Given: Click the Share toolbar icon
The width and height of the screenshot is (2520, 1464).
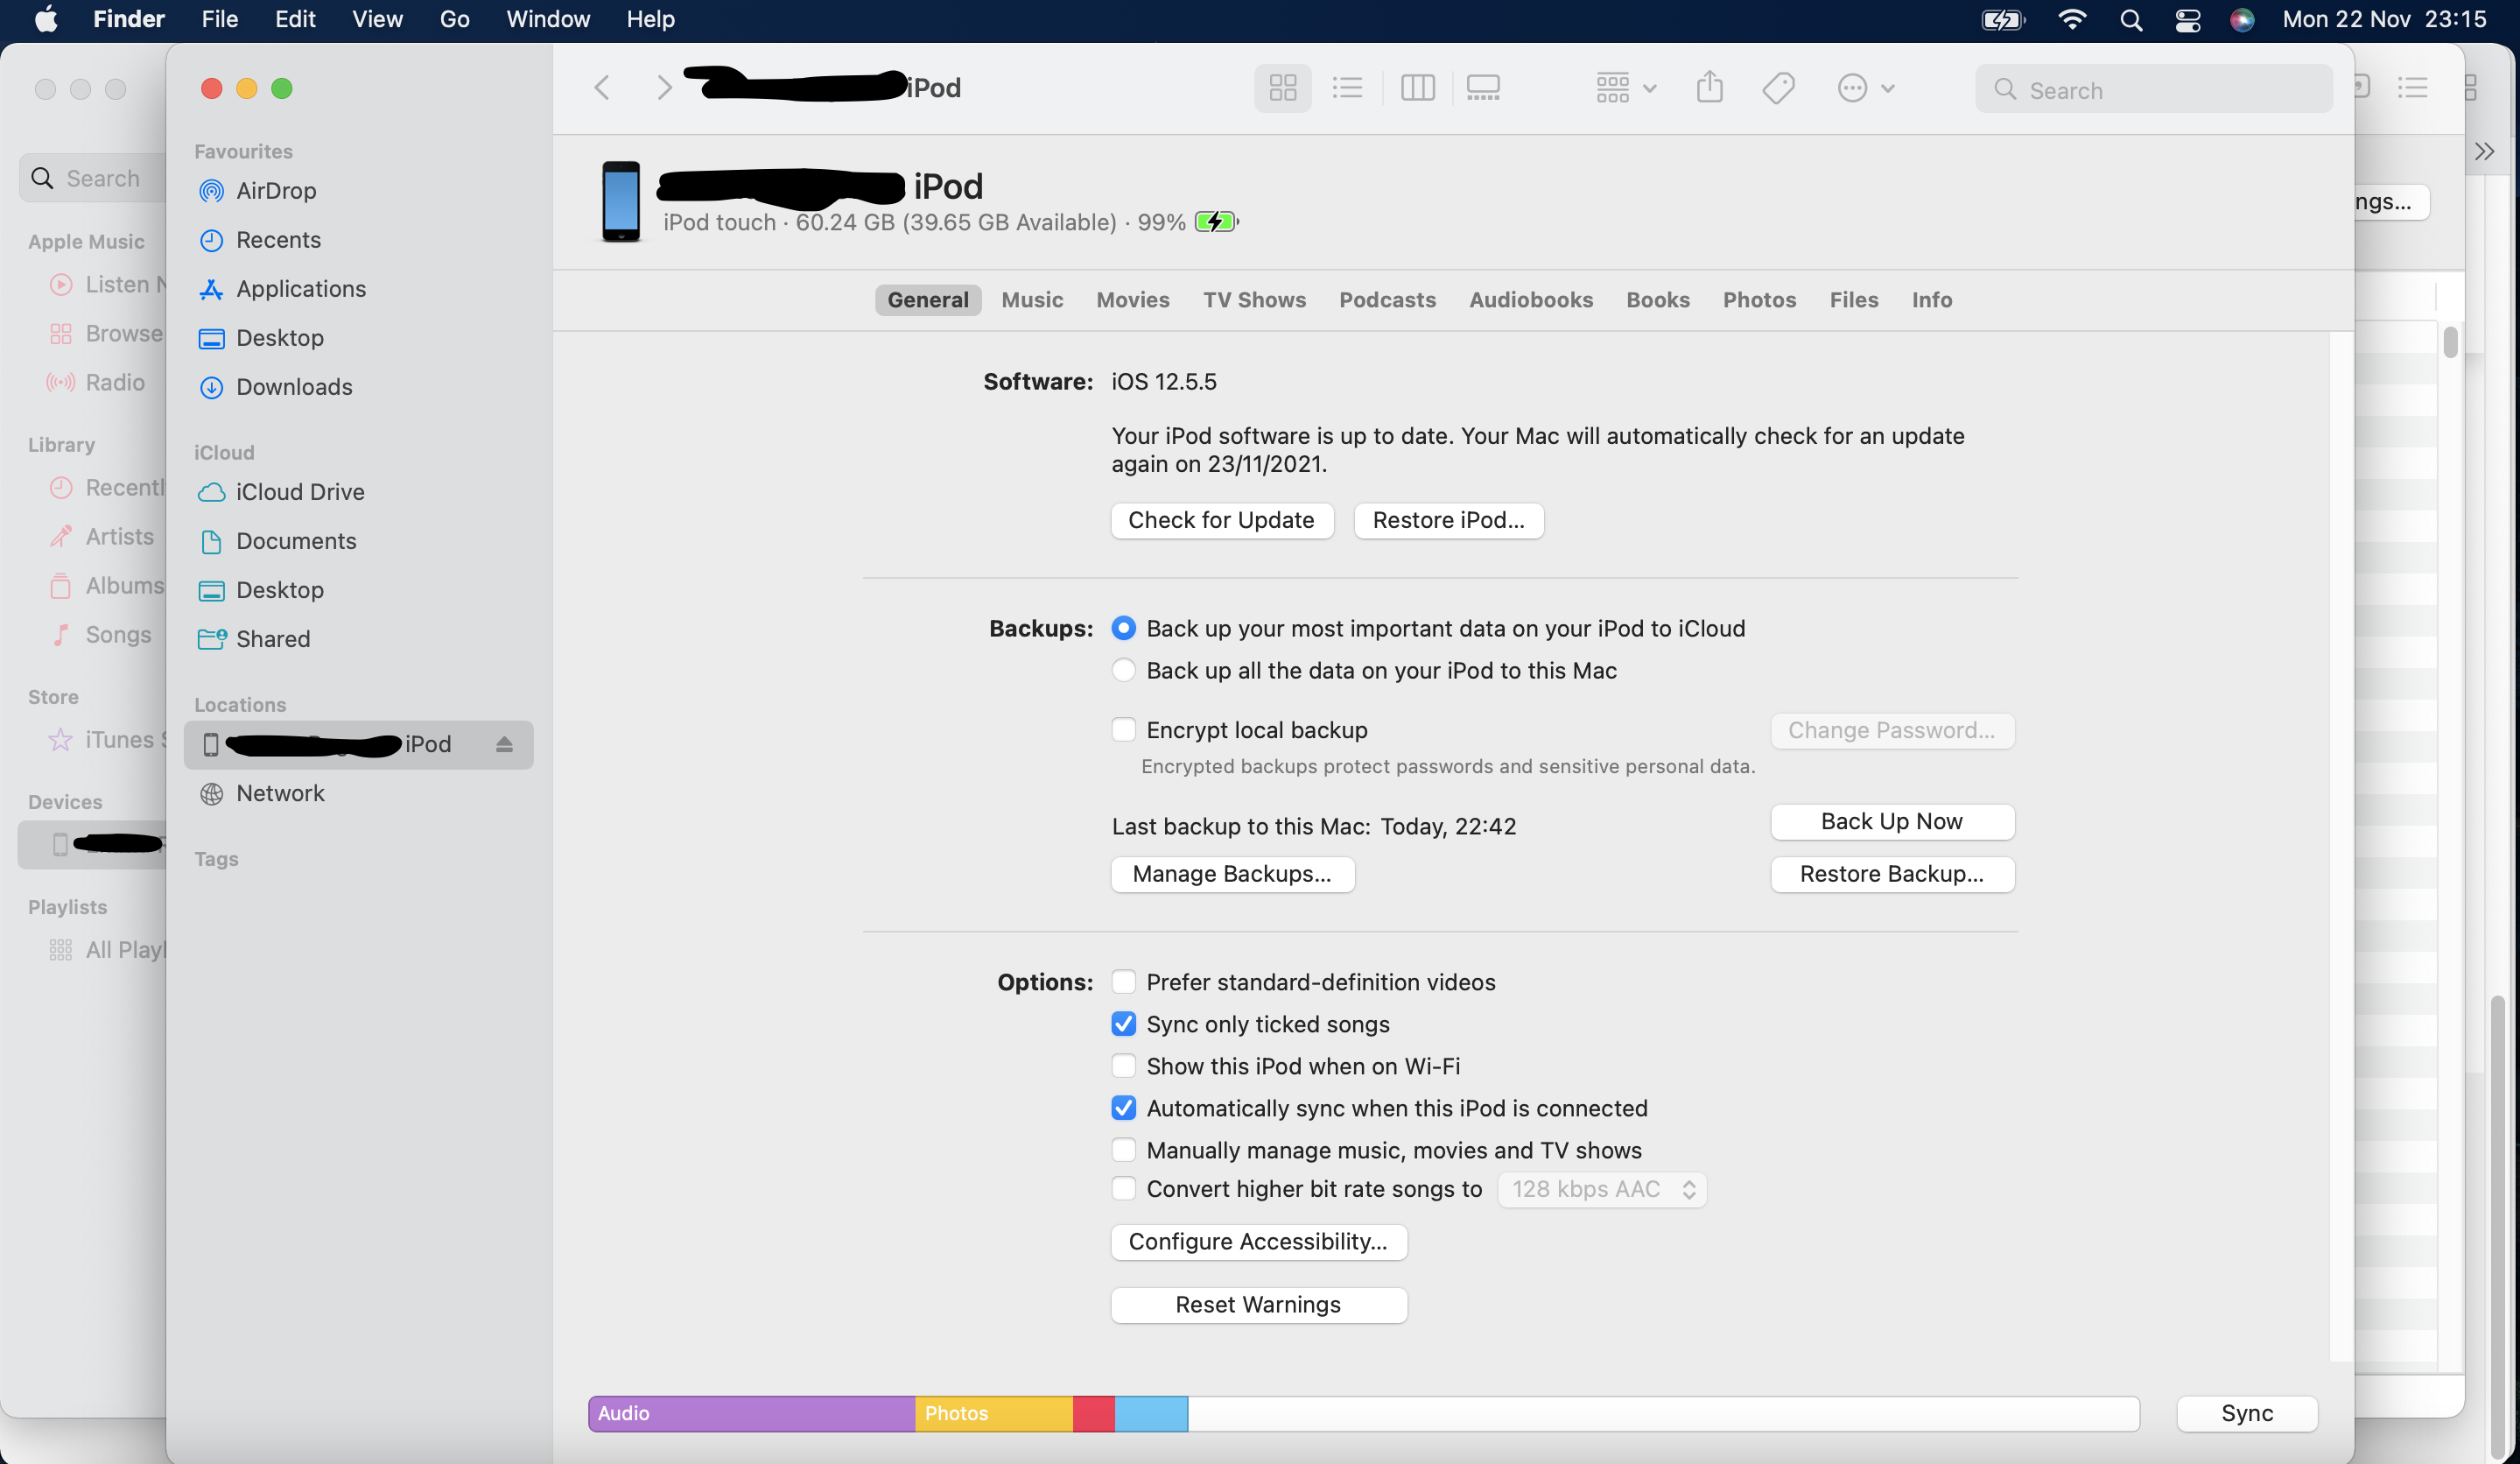Looking at the screenshot, I should [1710, 88].
